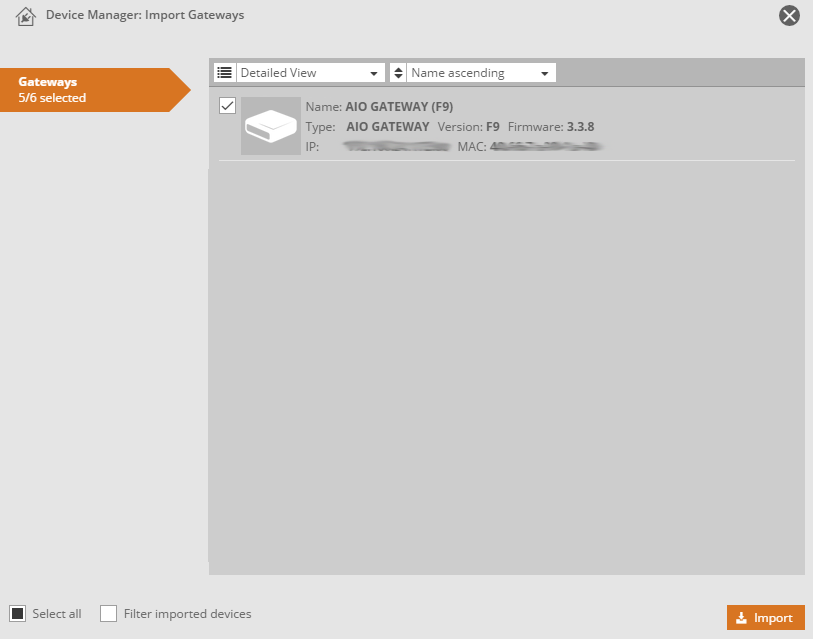The height and width of the screenshot is (639, 813).
Task: Click the arrow beside Name ascending
Action: [545, 74]
